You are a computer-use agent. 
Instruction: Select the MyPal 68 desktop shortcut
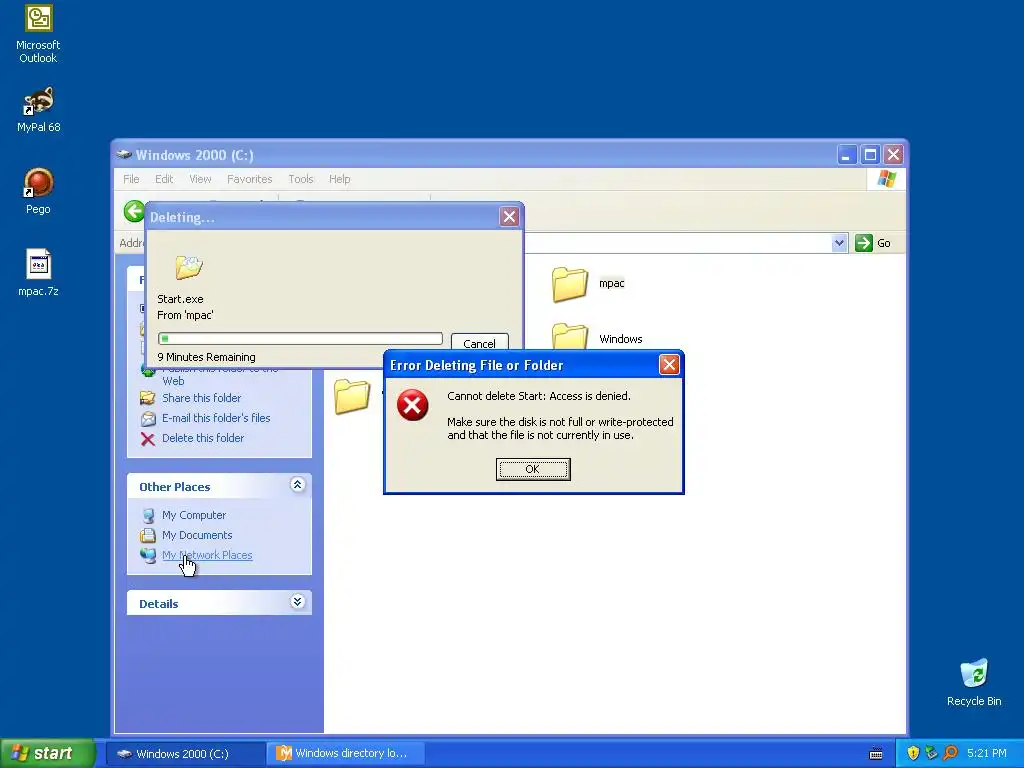[38, 109]
